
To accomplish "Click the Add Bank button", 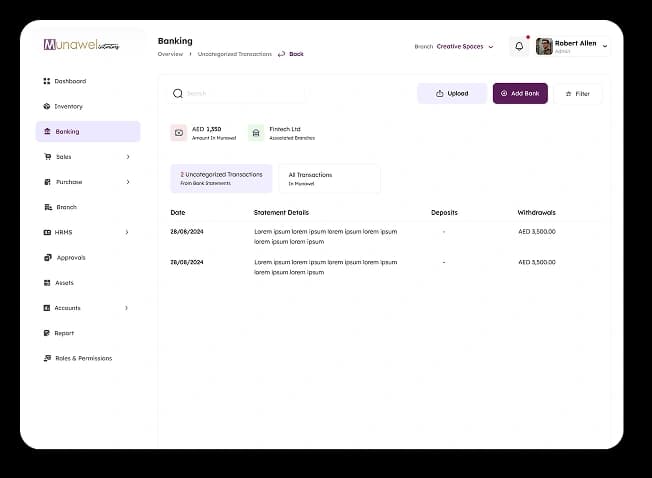I will (x=520, y=94).
